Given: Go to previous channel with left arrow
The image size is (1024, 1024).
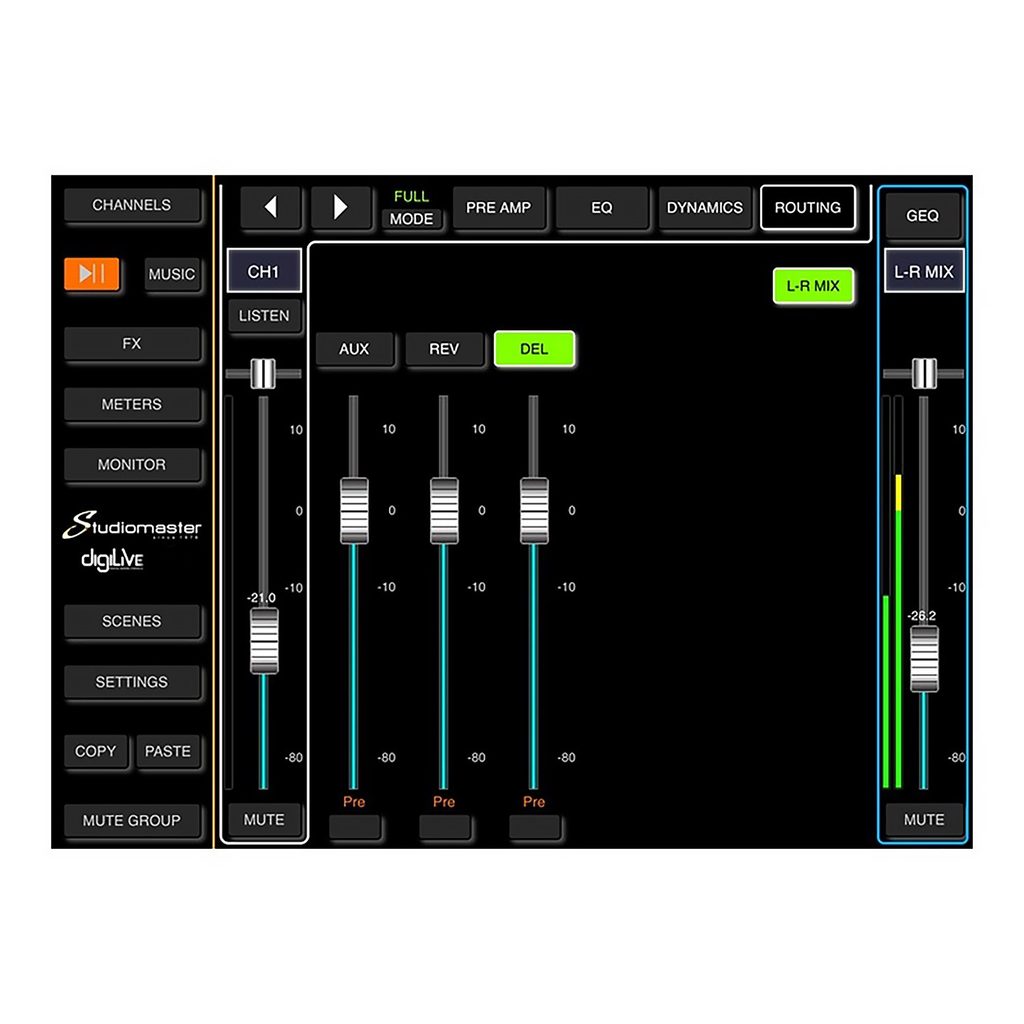Looking at the screenshot, I should tap(270, 208).
